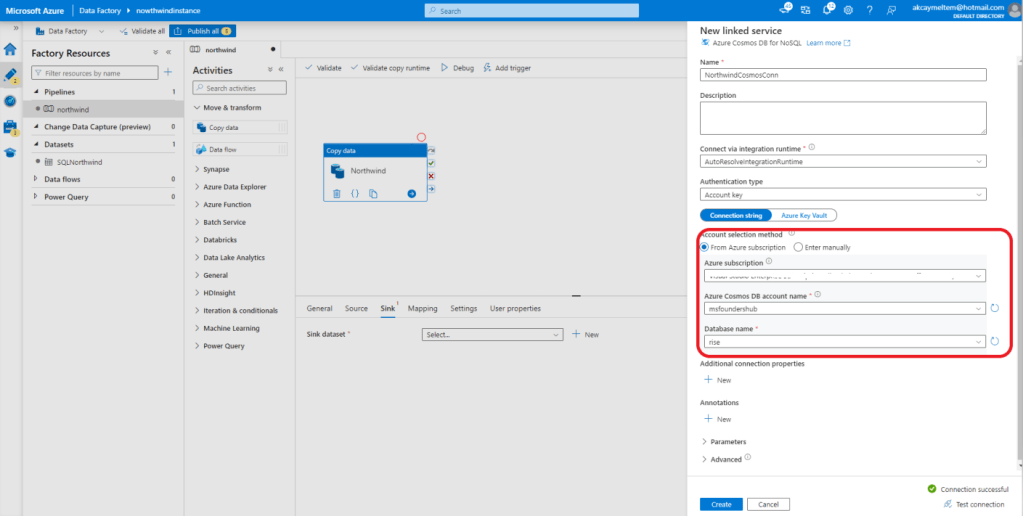Expand the Synapse activities group
The height and width of the screenshot is (516, 1023).
[x=216, y=169]
